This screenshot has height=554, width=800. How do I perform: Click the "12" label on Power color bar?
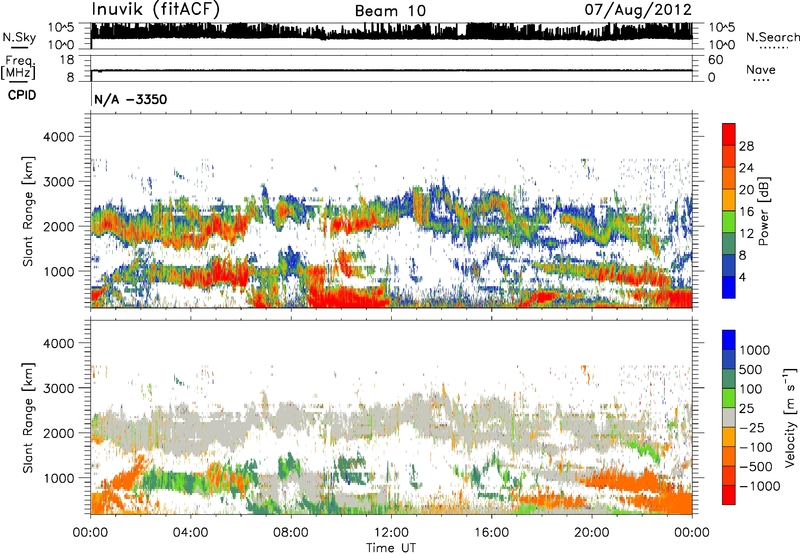[746, 234]
